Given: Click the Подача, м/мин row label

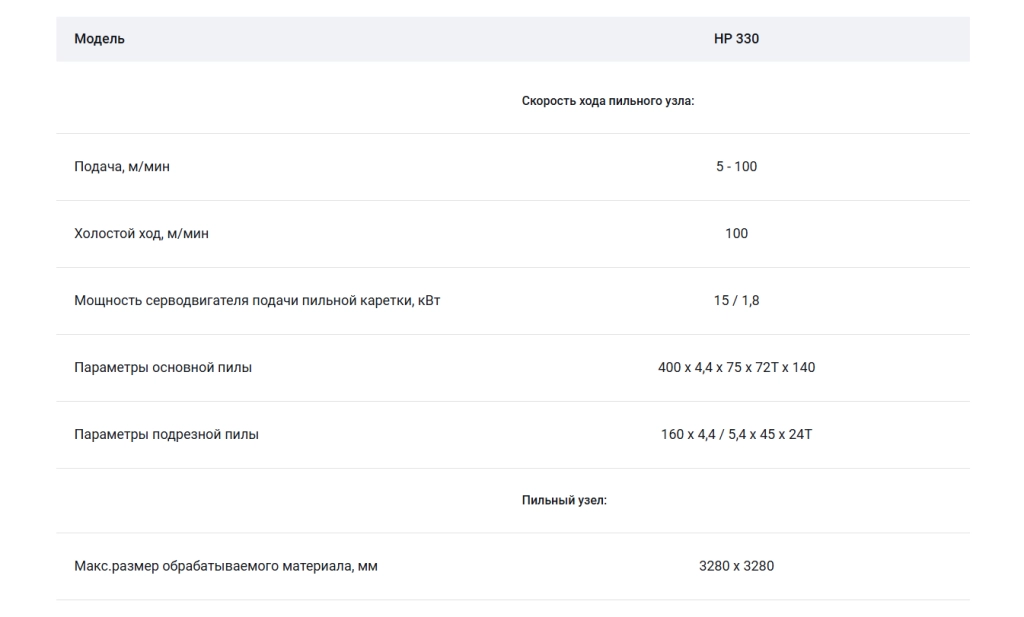Looking at the screenshot, I should [x=121, y=166].
